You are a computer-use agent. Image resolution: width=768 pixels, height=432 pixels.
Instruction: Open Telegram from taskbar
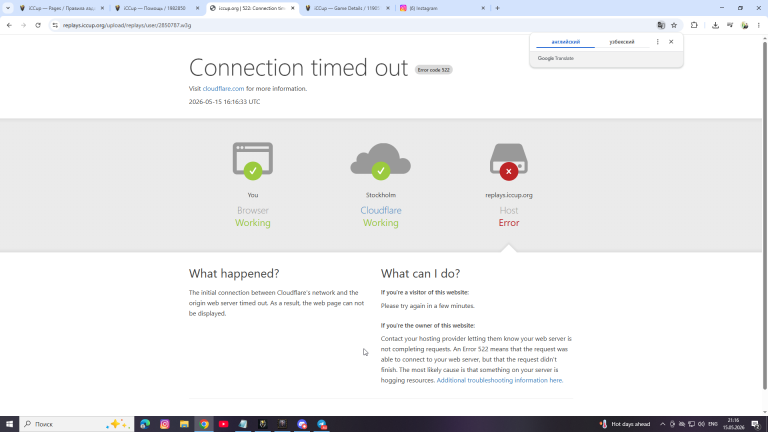point(321,424)
